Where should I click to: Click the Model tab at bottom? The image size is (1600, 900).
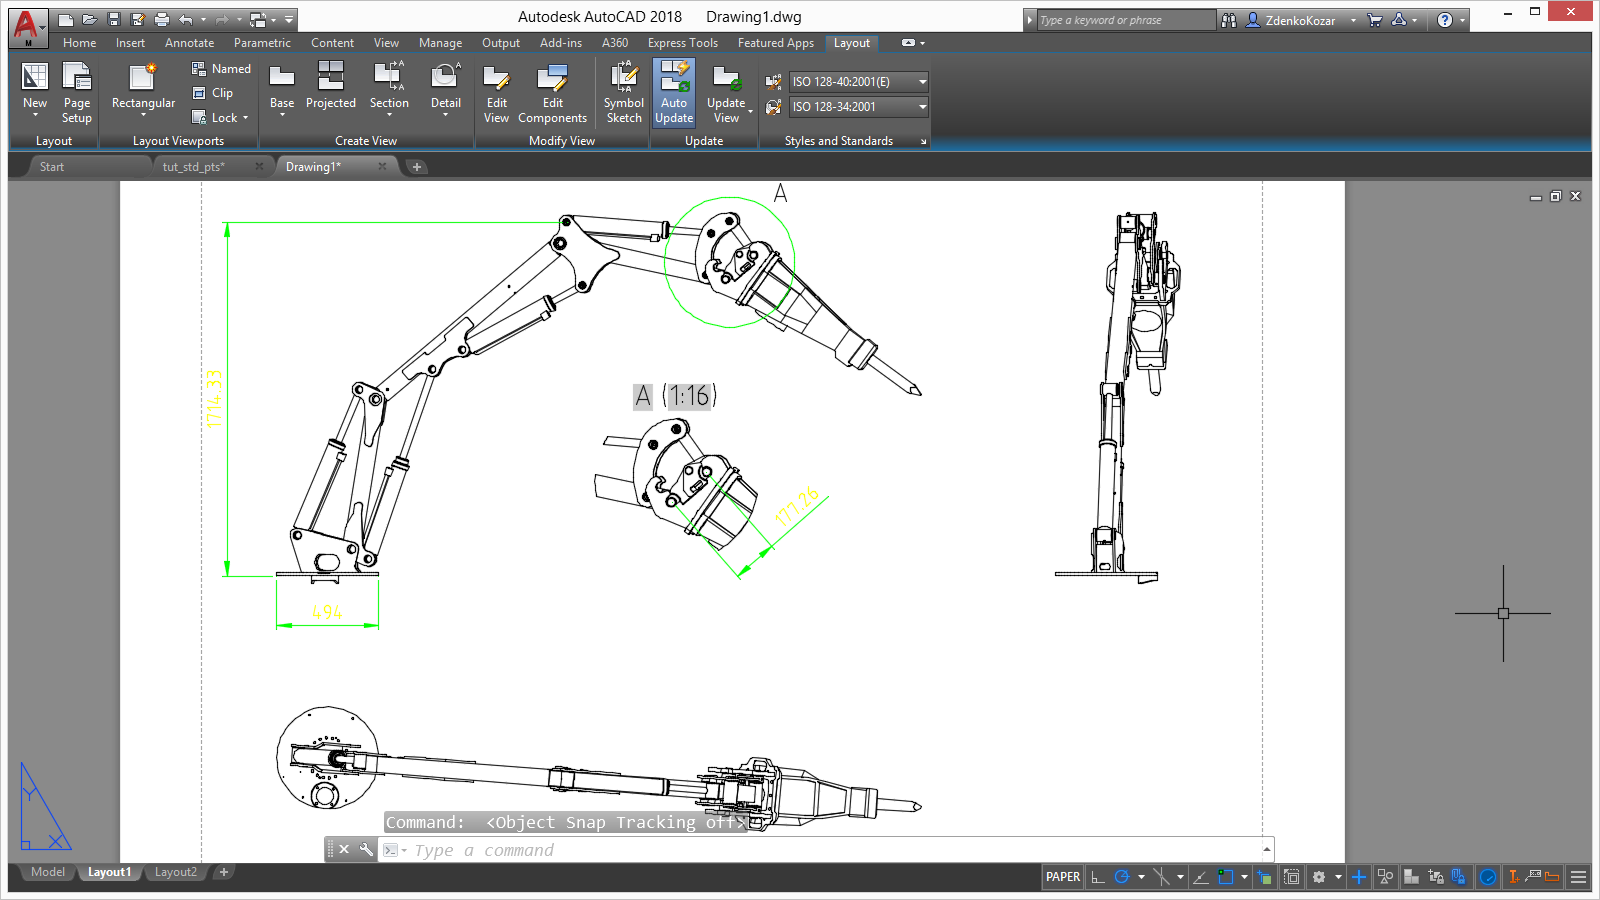click(x=48, y=872)
